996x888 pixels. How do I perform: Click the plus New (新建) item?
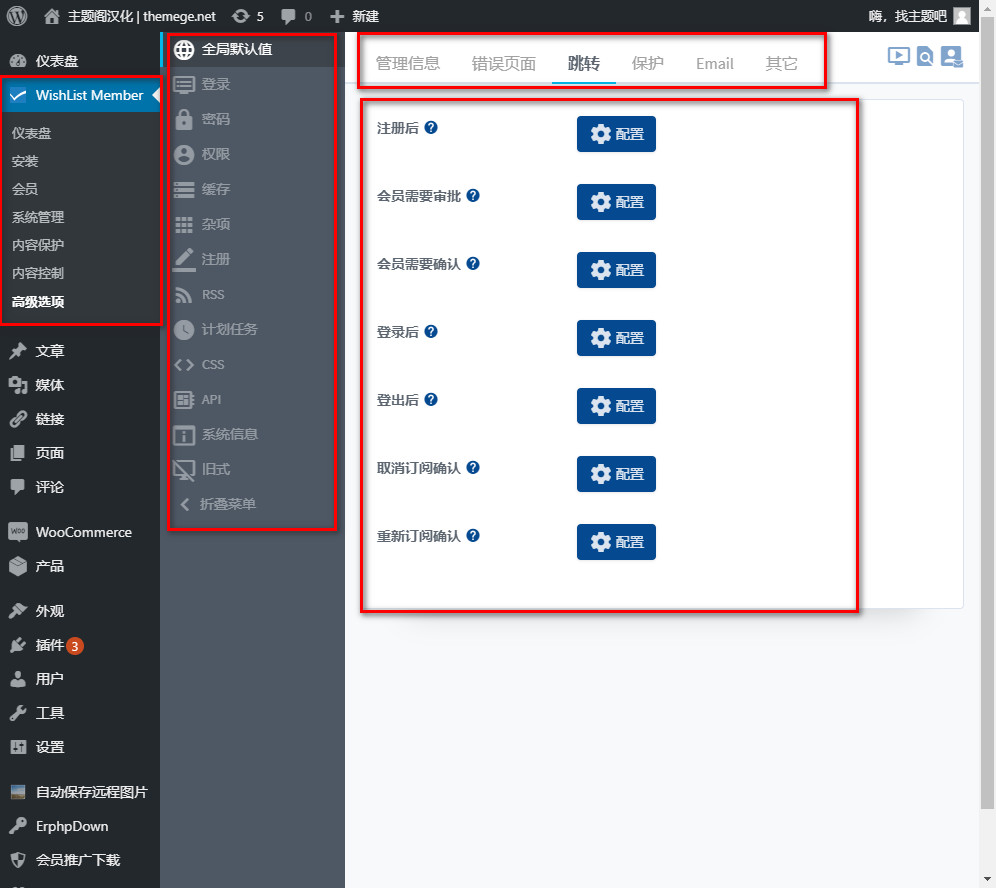(354, 16)
